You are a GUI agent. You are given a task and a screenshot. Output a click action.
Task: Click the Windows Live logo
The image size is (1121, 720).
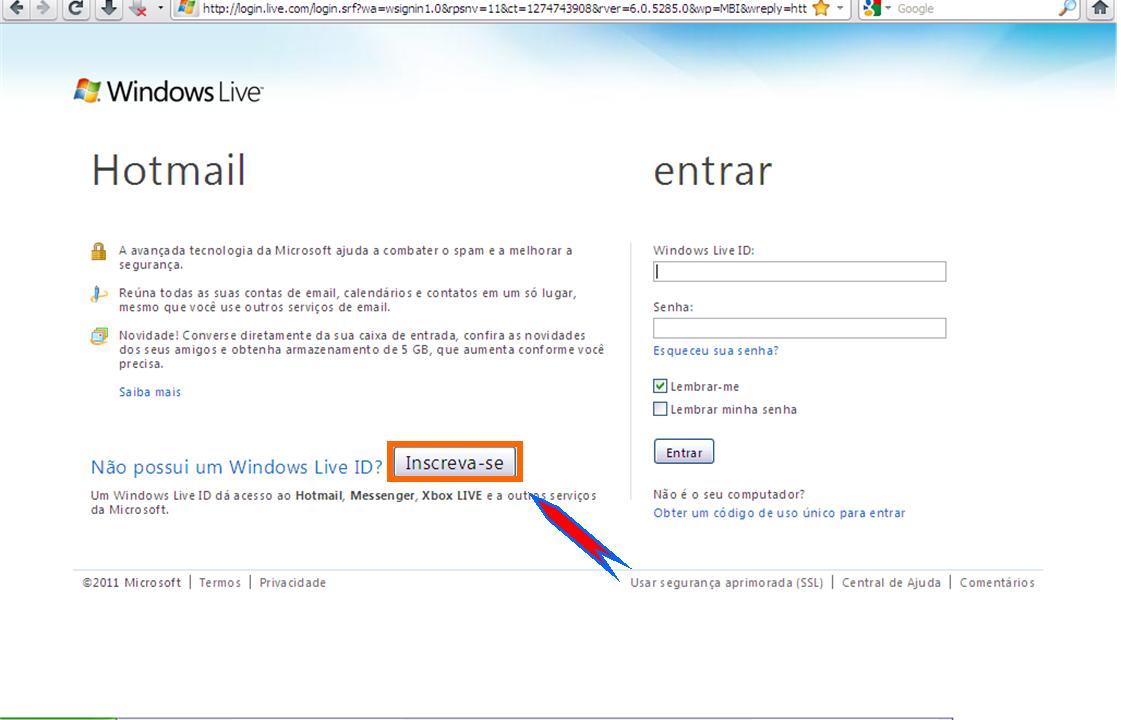click(x=169, y=92)
